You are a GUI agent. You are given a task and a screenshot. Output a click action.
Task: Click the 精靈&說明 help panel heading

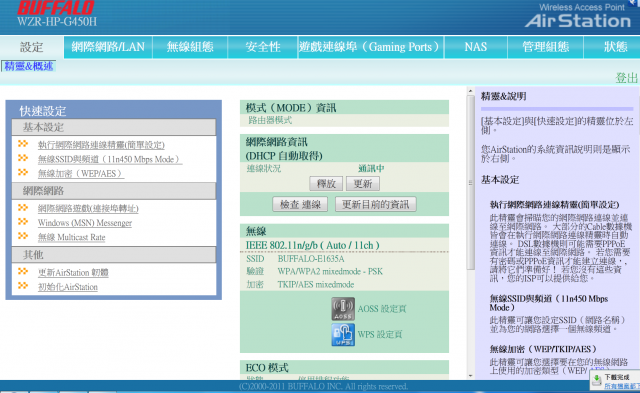pyautogui.click(x=504, y=97)
